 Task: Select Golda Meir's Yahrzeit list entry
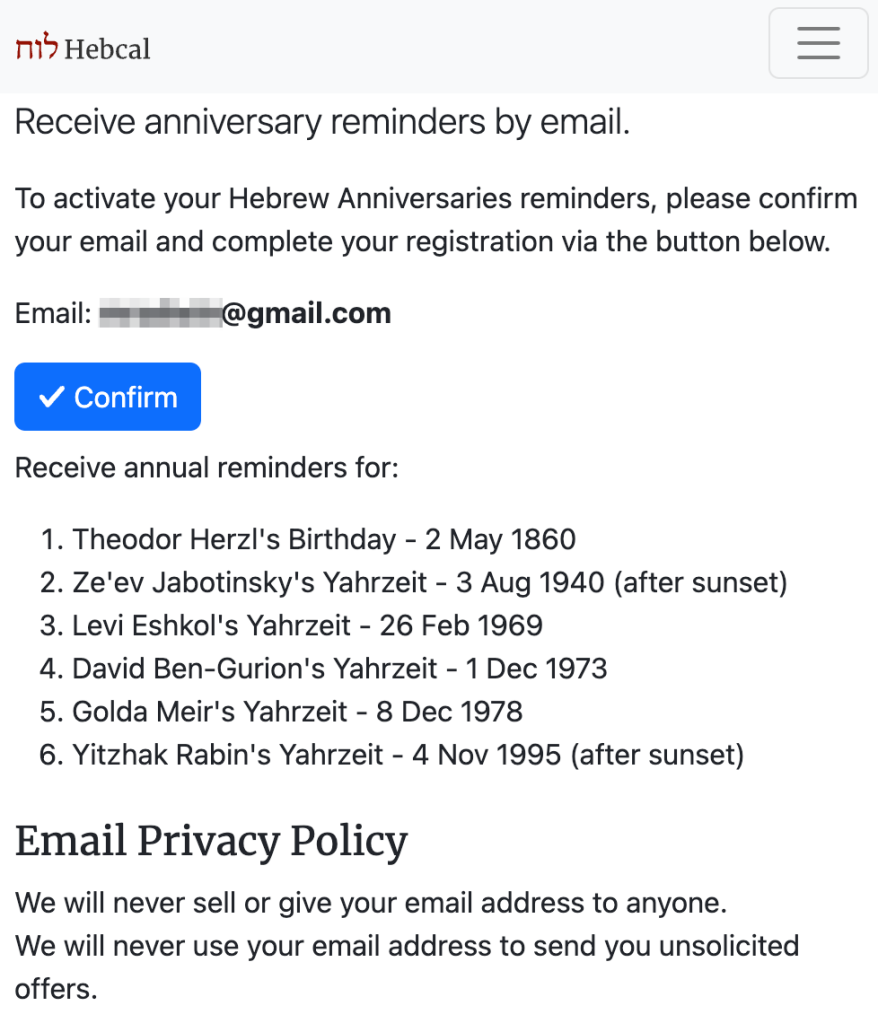click(297, 711)
